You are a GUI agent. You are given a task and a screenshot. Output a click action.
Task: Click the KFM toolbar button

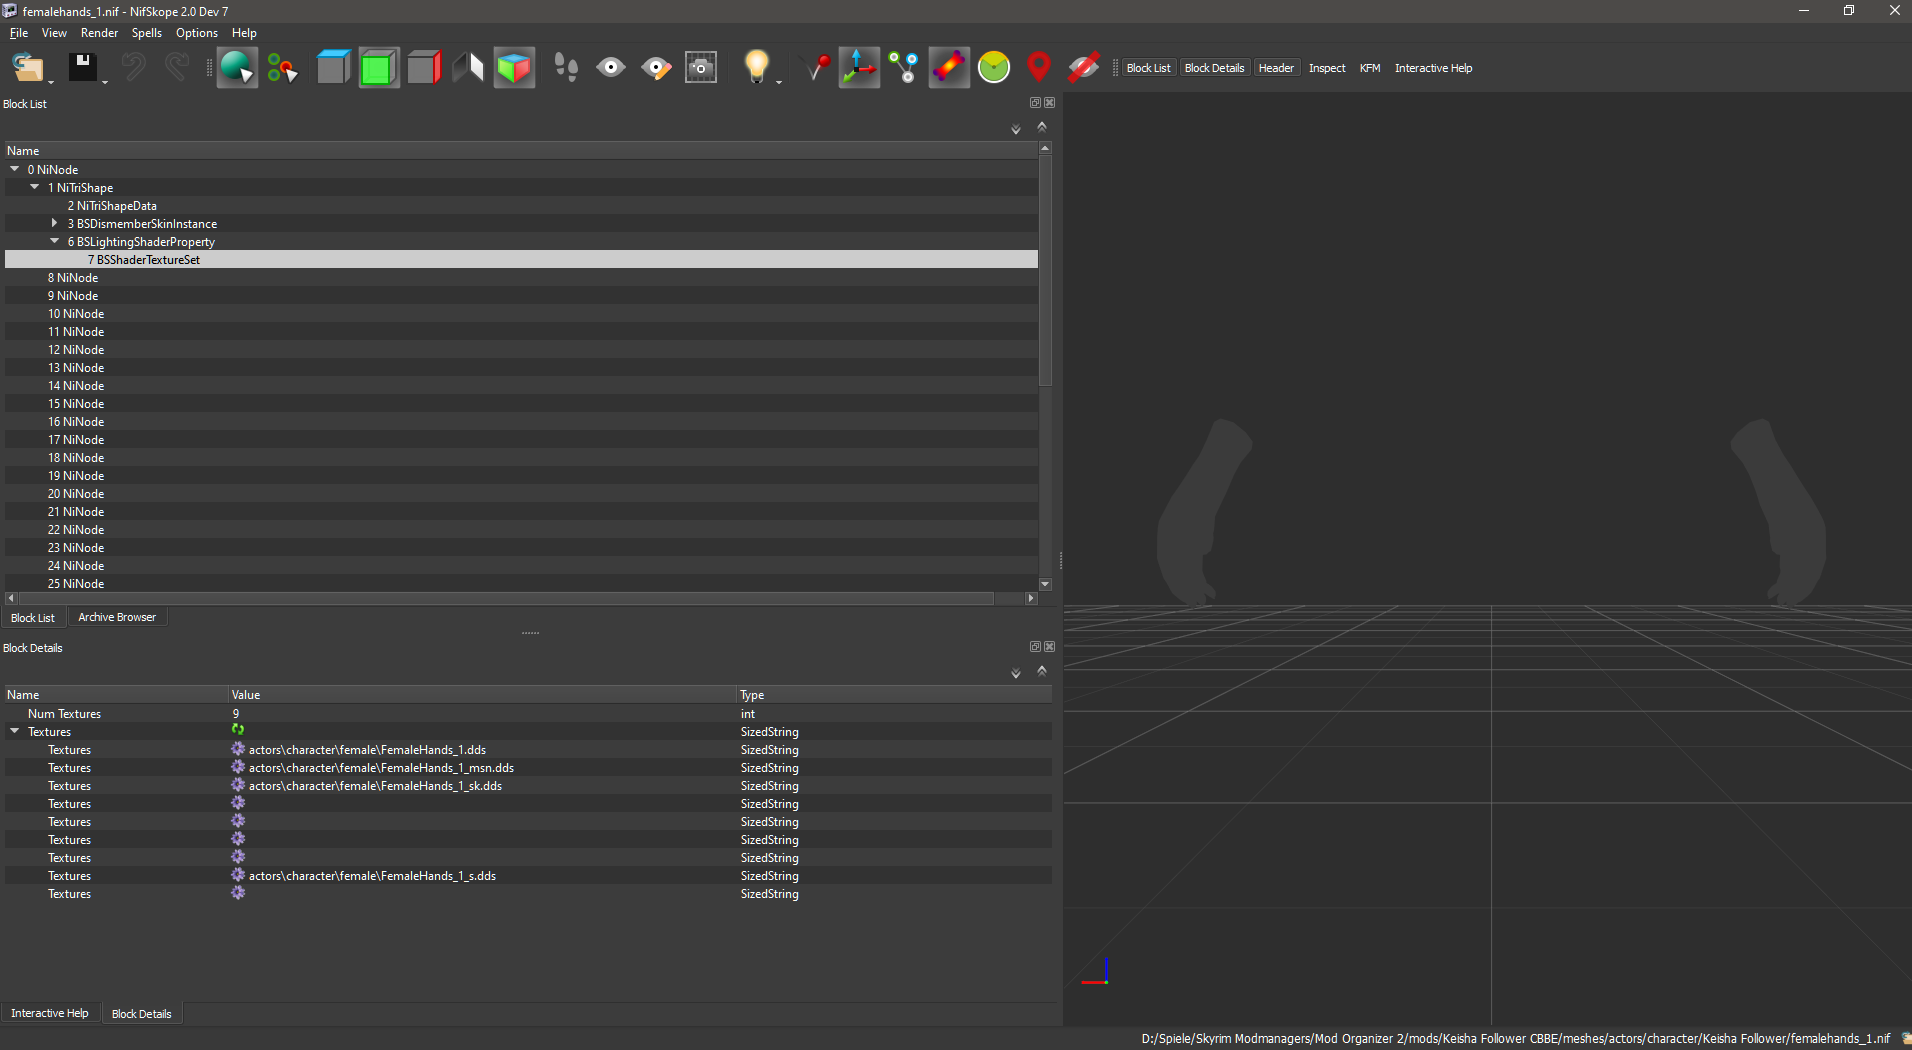[1370, 68]
